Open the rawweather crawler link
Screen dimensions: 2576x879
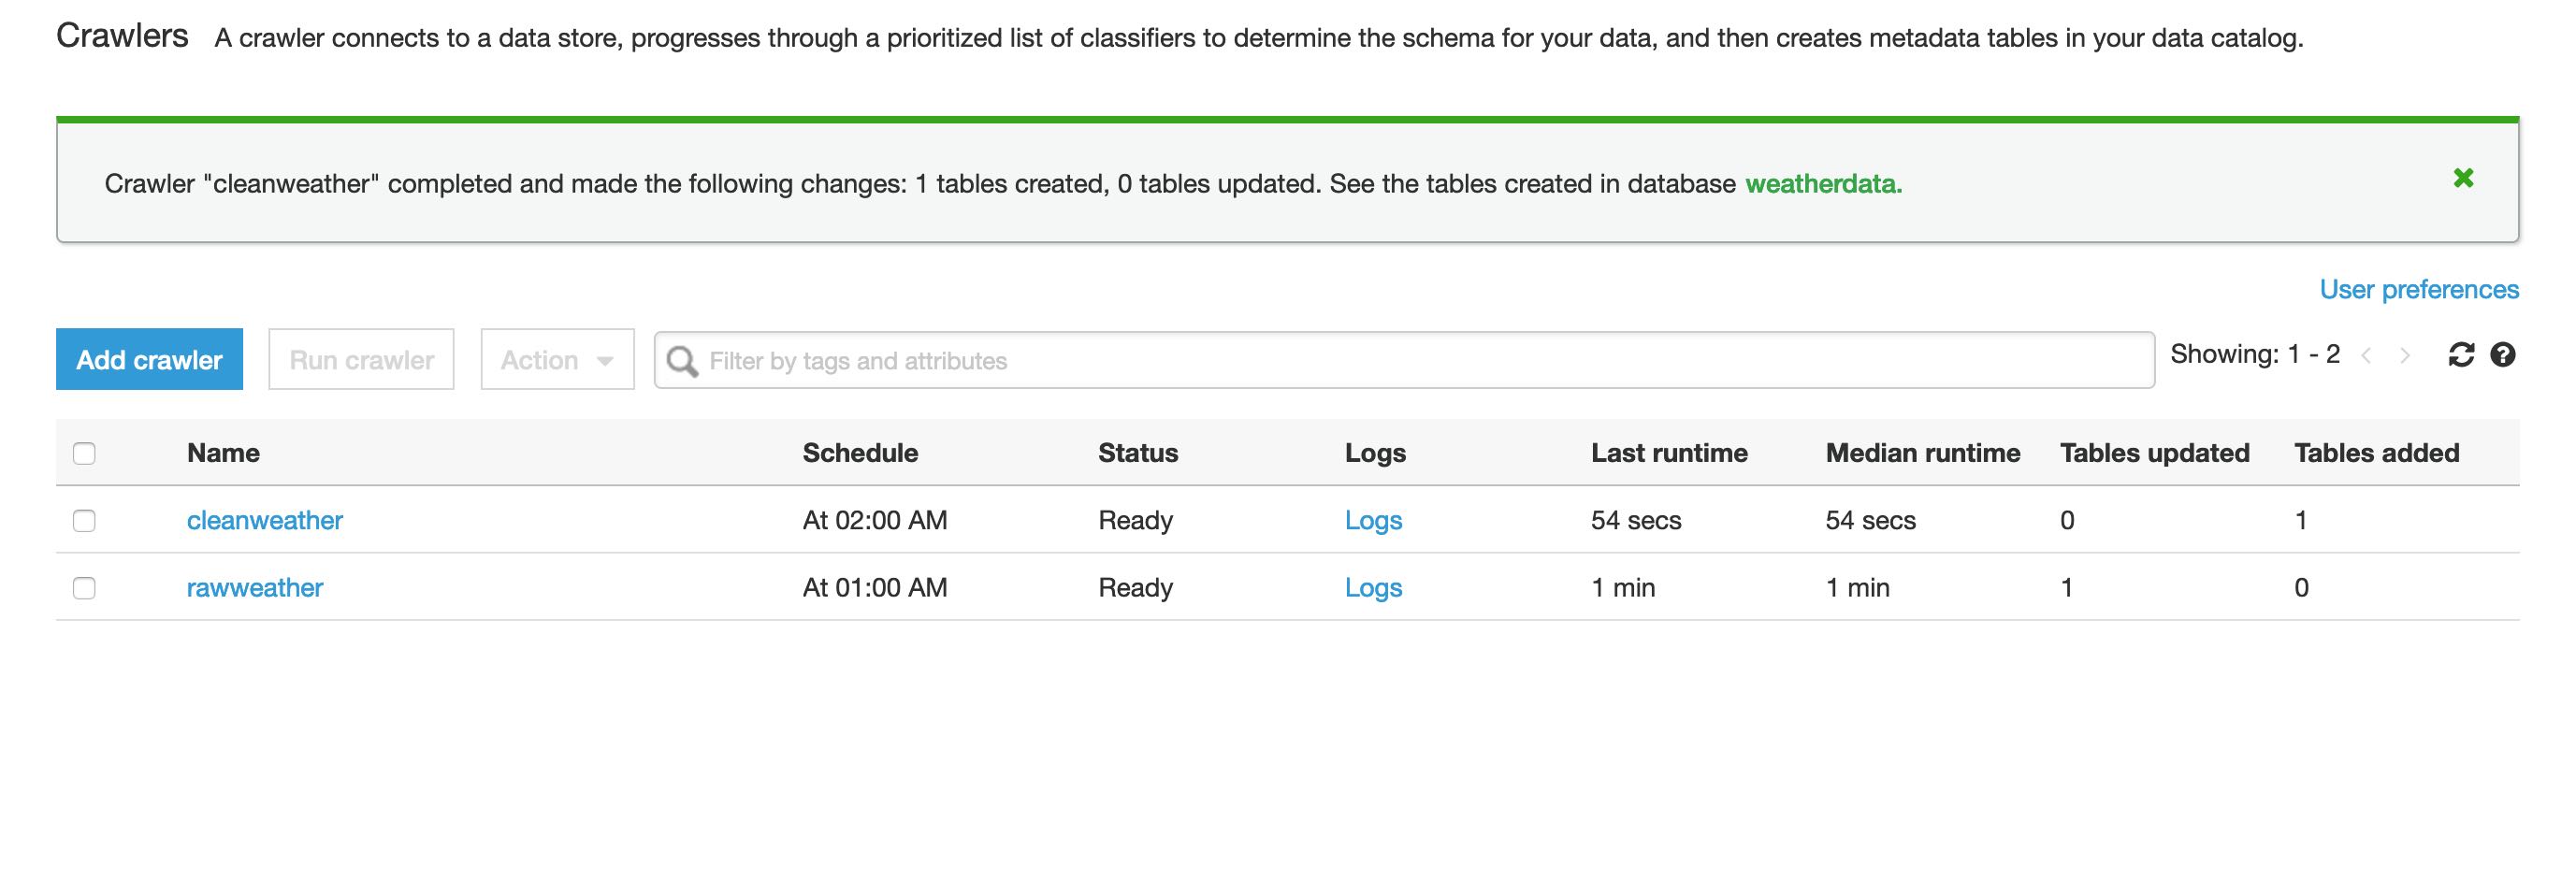[254, 588]
